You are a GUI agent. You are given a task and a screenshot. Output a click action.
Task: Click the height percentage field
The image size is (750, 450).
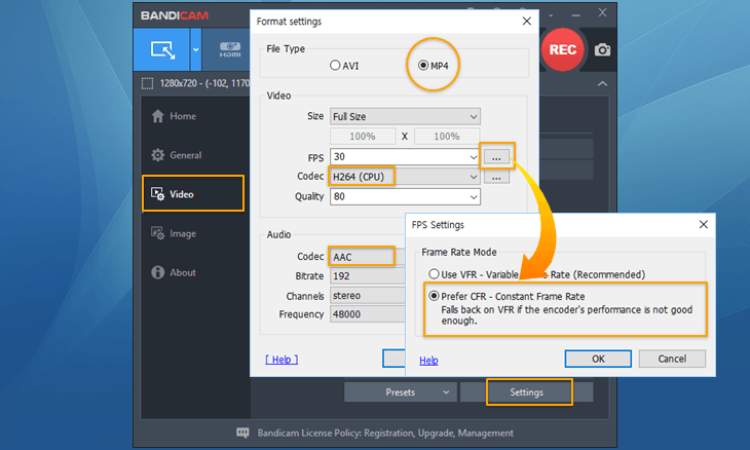click(x=447, y=136)
